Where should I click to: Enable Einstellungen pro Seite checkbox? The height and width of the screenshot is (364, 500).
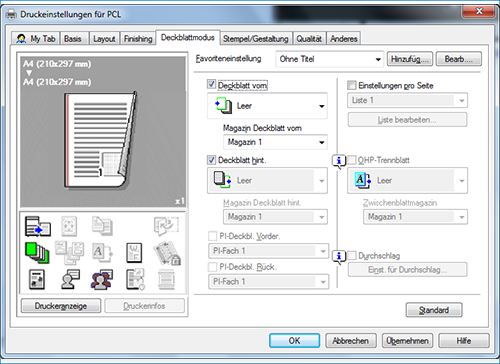coord(351,85)
